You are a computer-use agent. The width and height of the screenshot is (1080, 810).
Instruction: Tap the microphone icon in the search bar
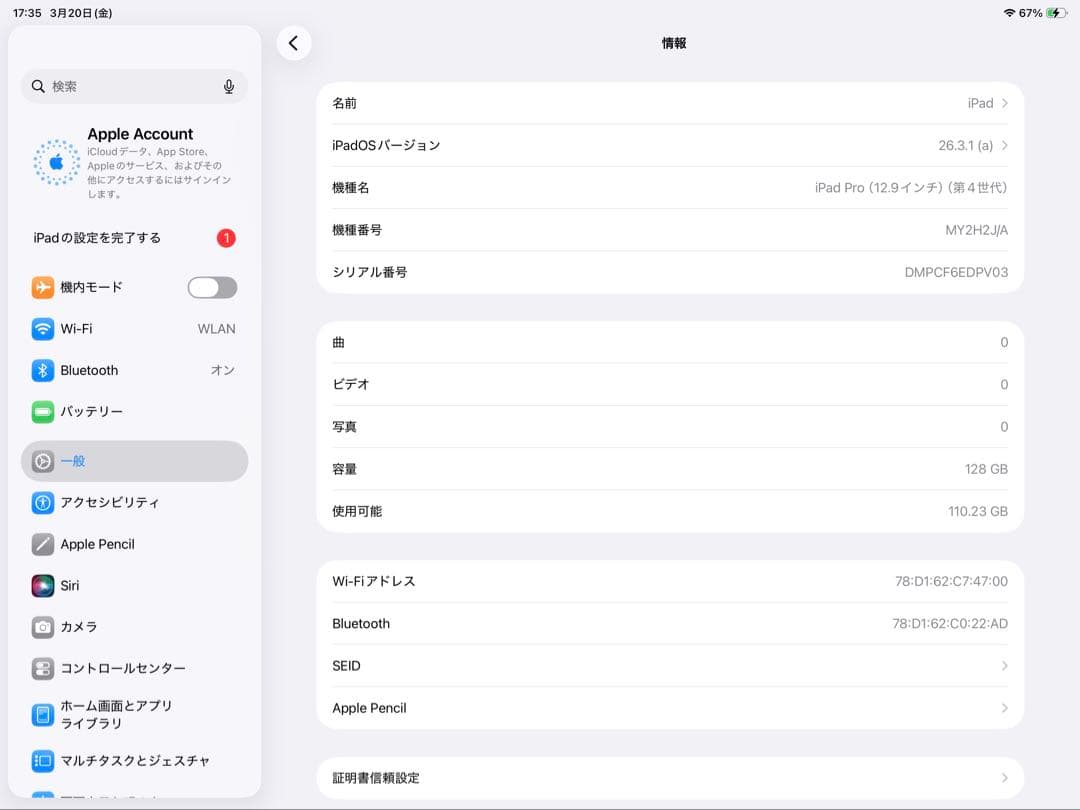click(x=229, y=87)
